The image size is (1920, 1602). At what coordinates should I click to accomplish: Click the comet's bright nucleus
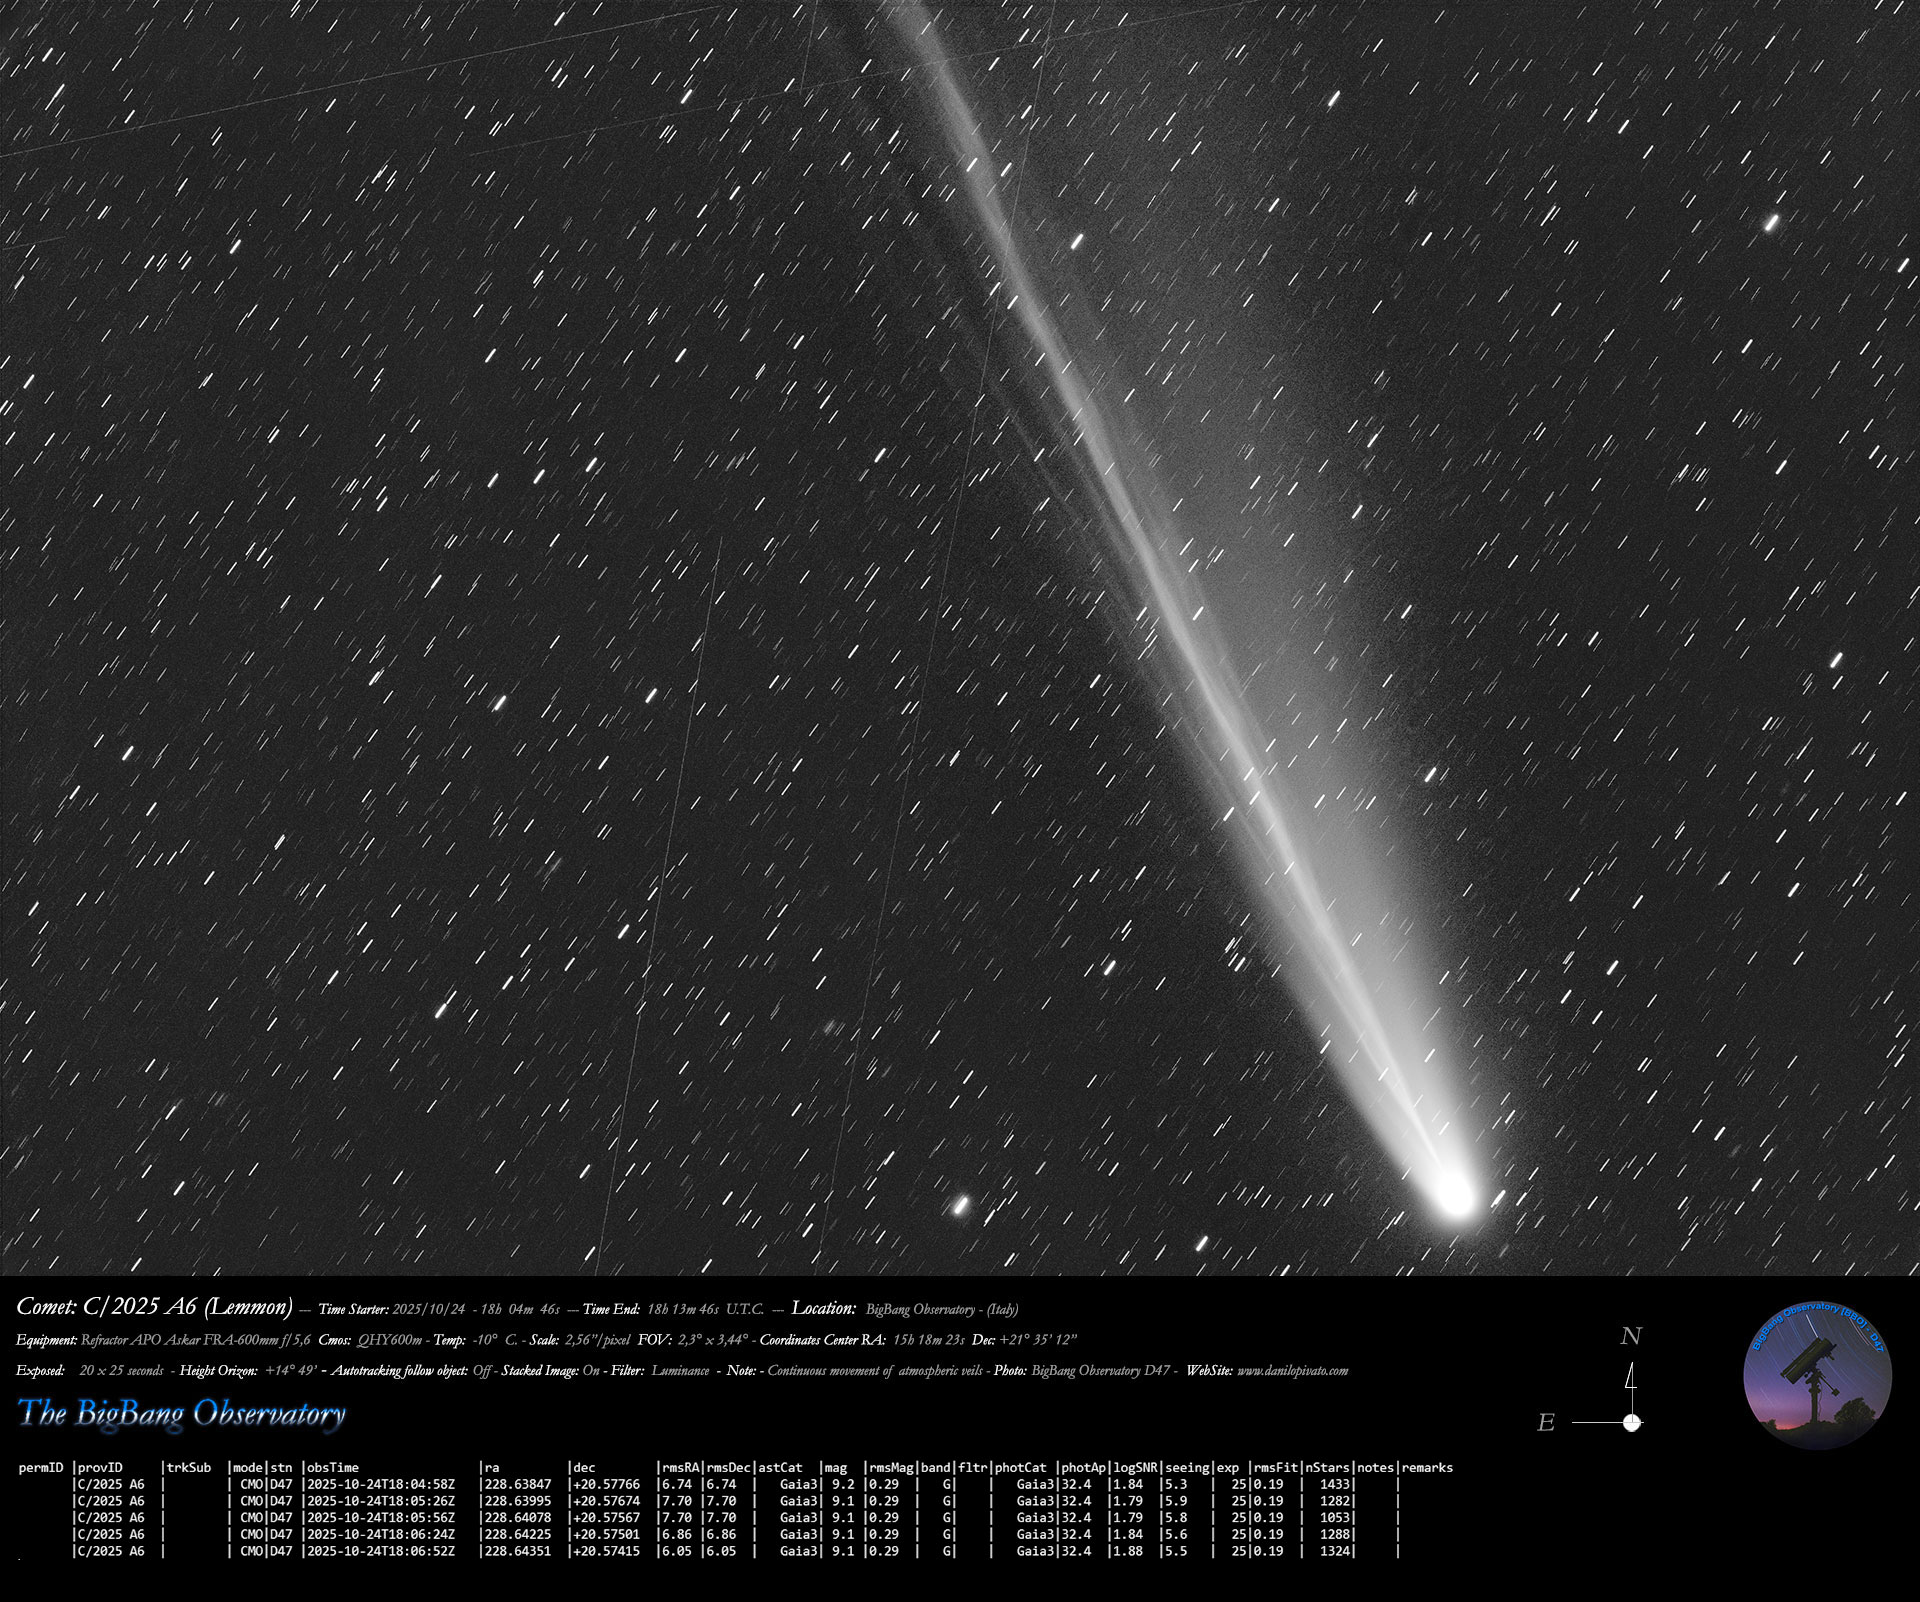click(1456, 1197)
